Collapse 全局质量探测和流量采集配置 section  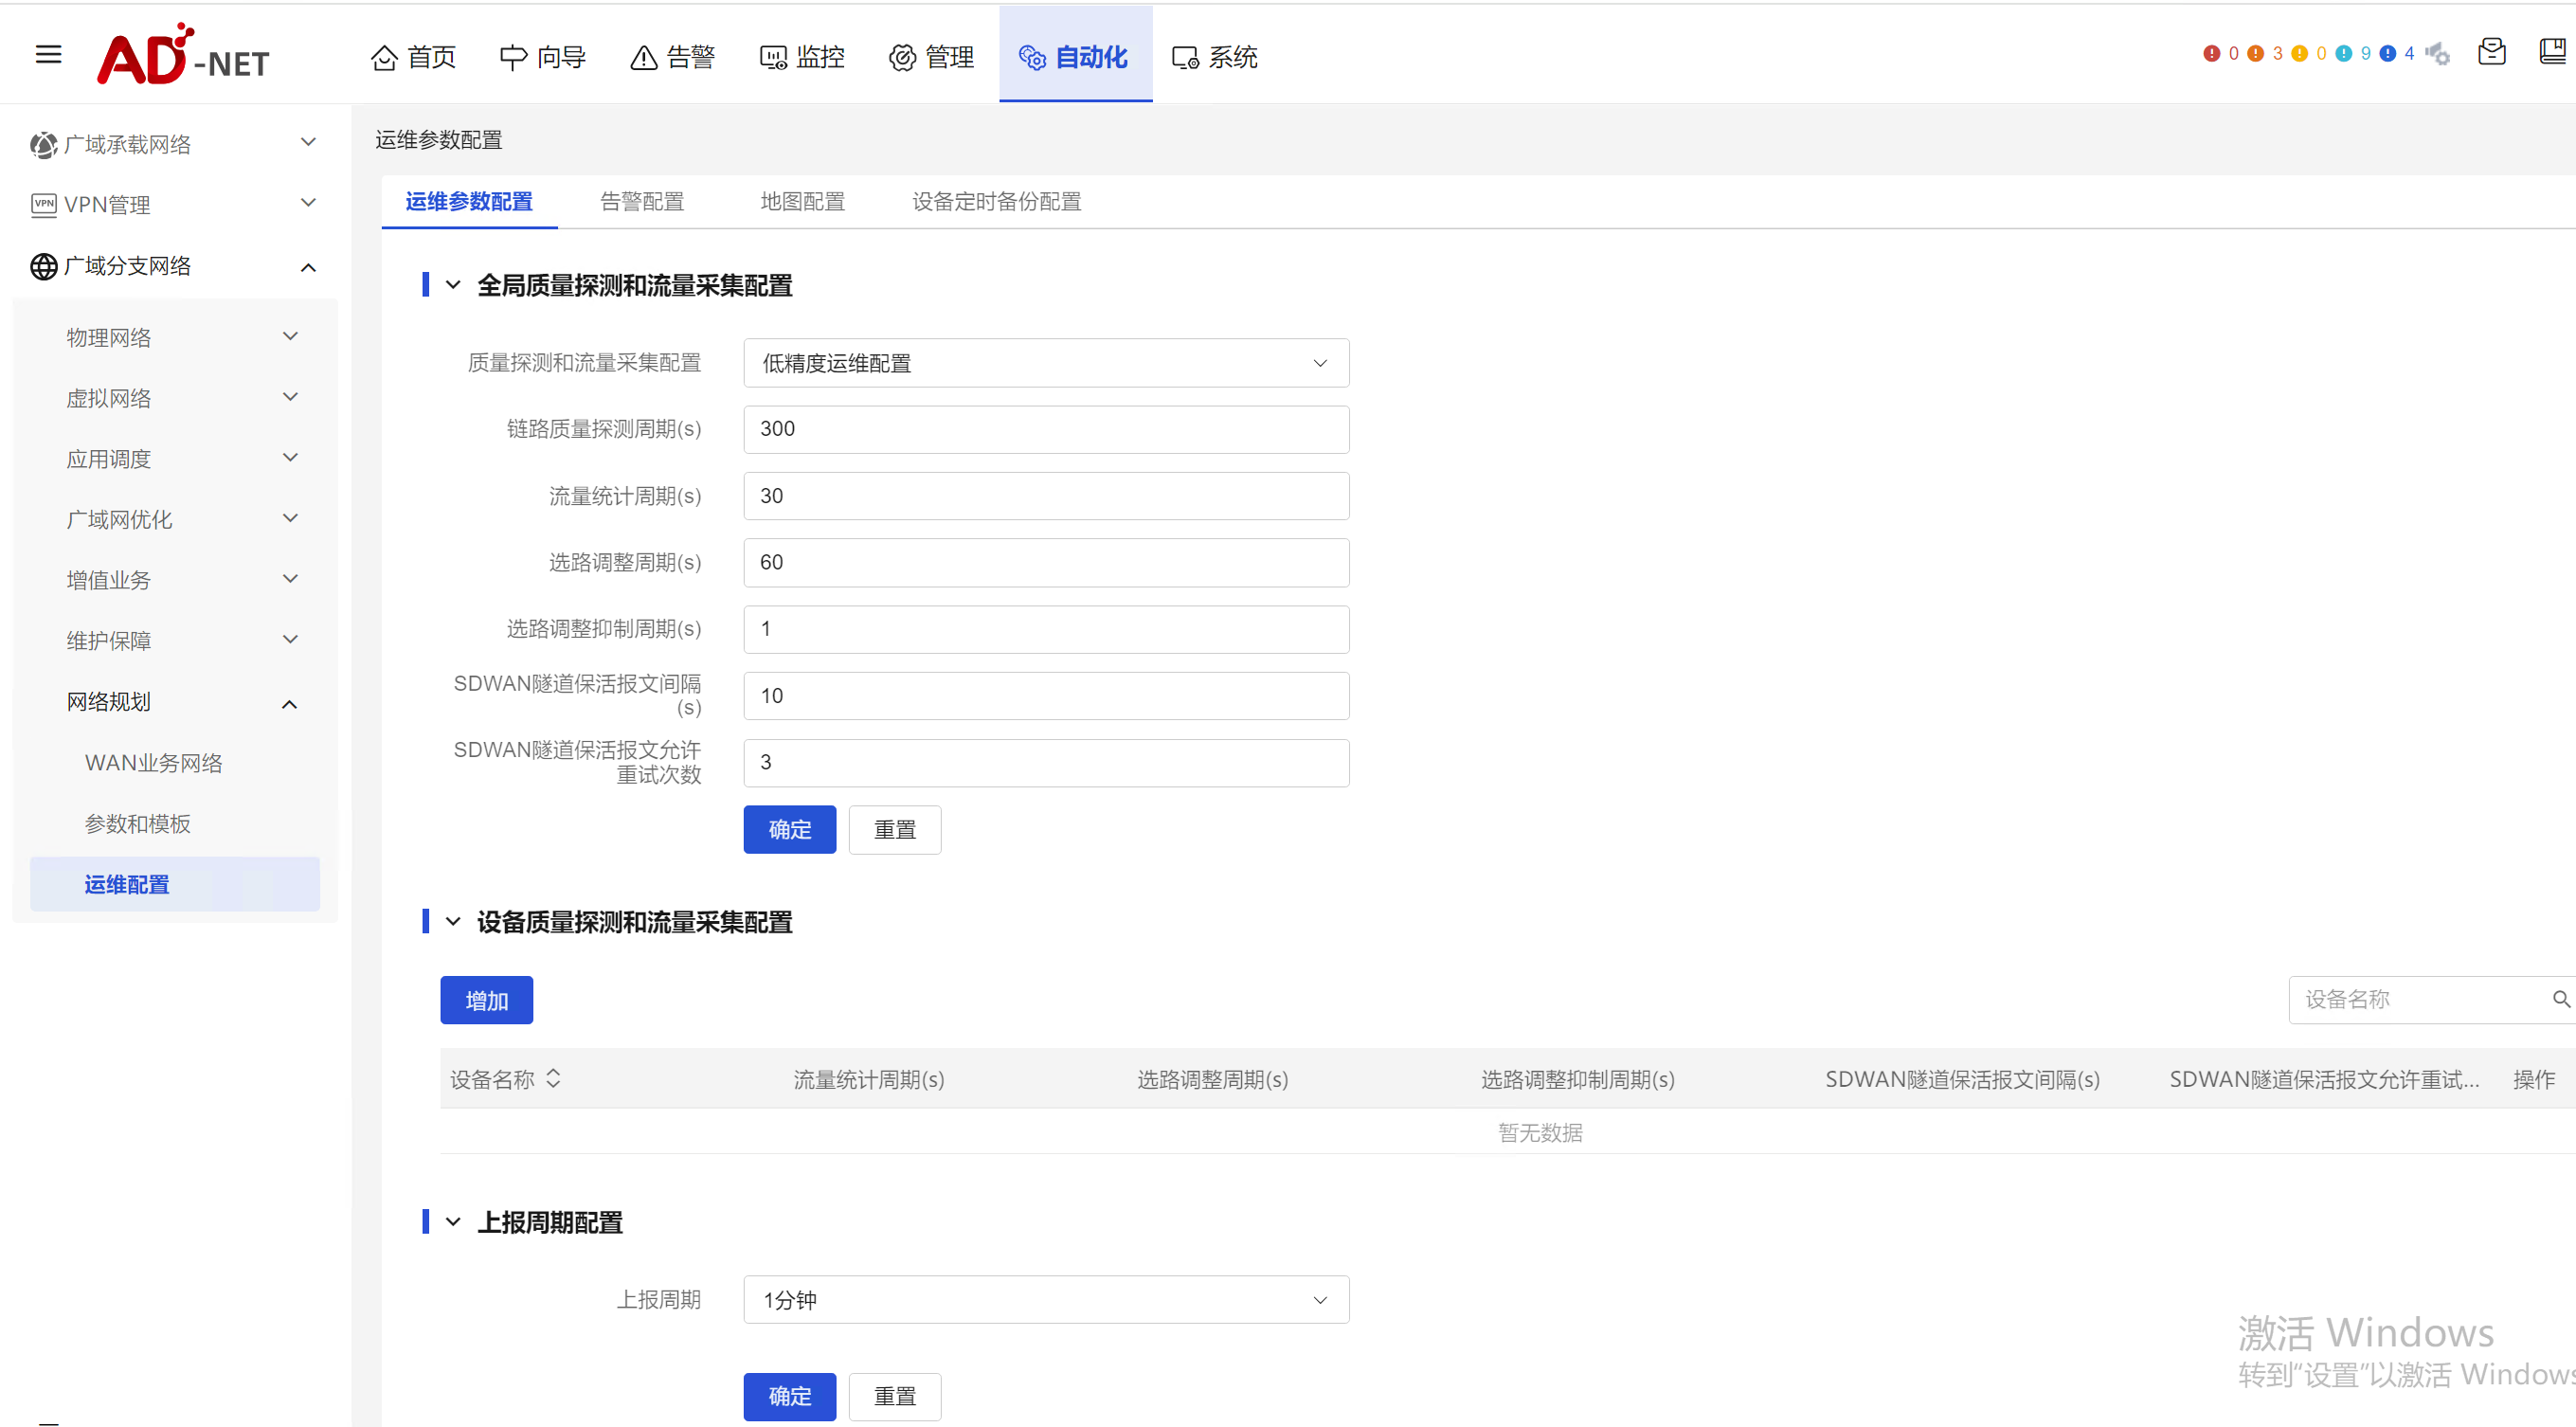point(453,285)
